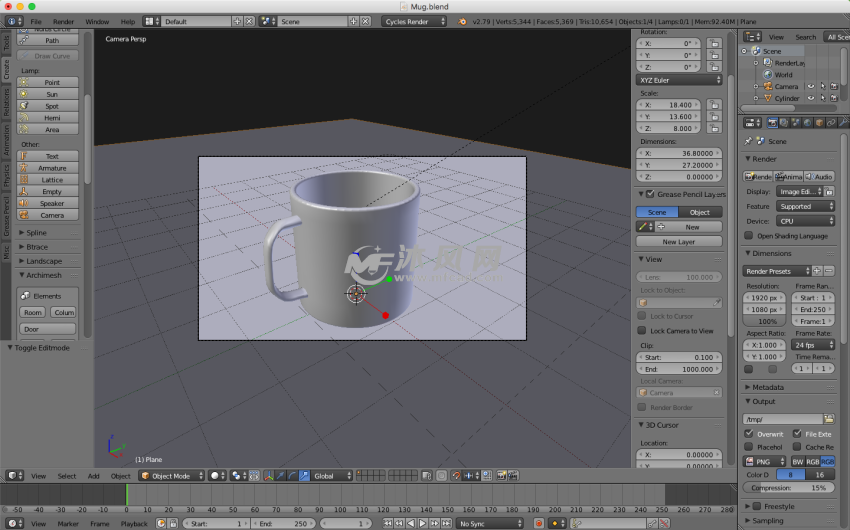The image size is (850, 530).
Task: Click the Render image button in Properties
Action: tap(758, 176)
